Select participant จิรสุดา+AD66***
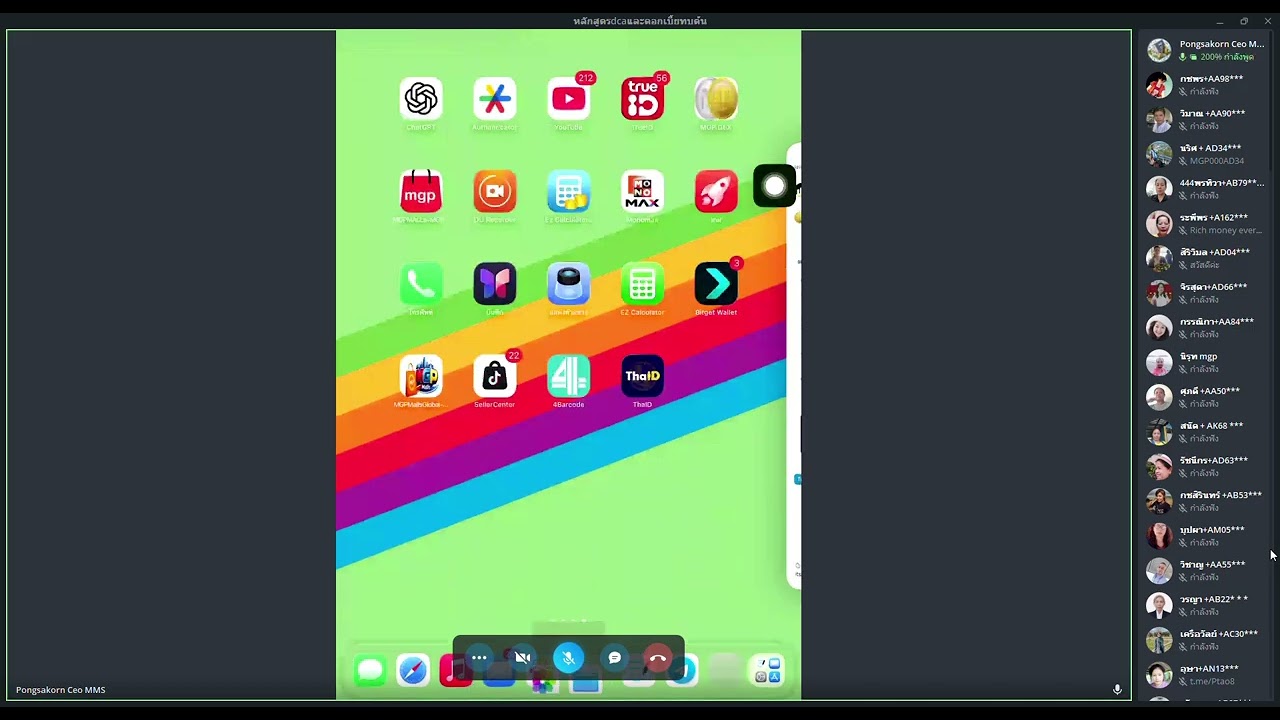The width and height of the screenshot is (1280, 720). pyautogui.click(x=1206, y=293)
